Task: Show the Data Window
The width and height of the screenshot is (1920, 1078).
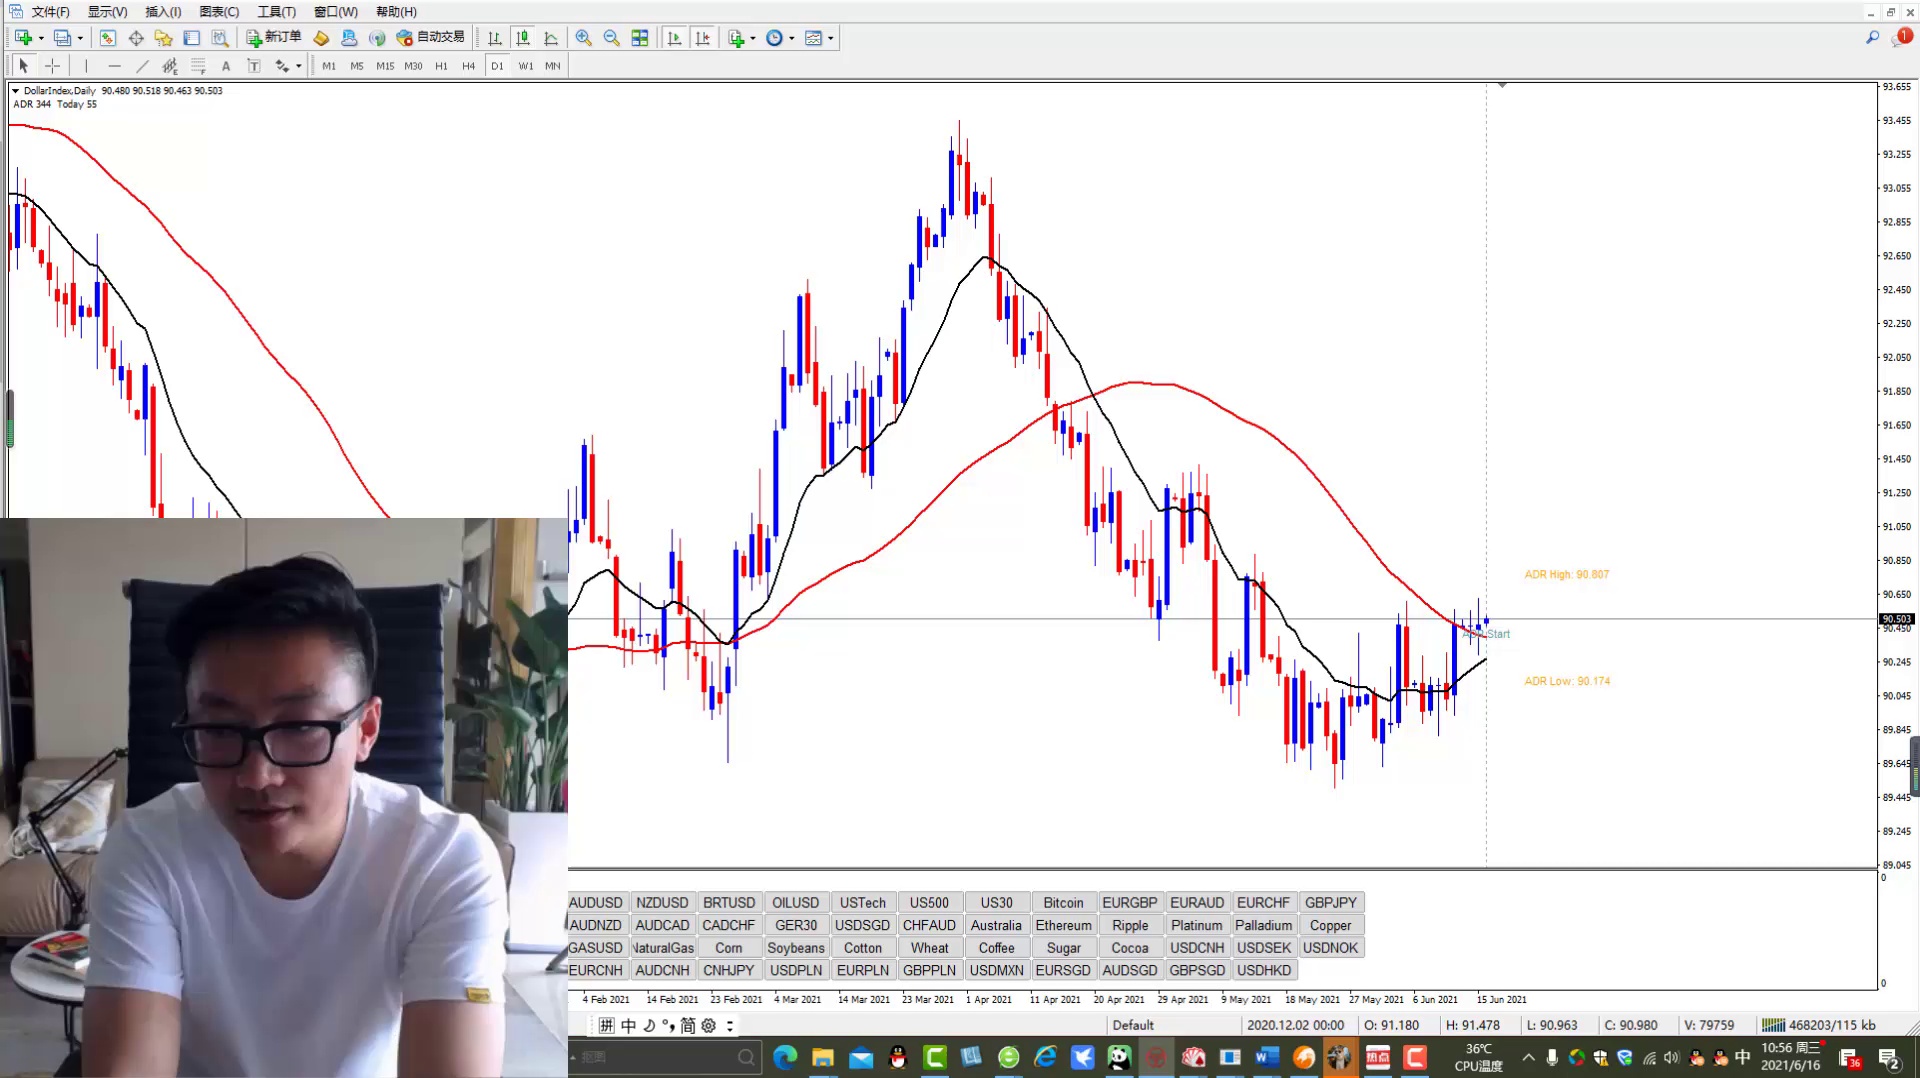Action: (x=136, y=38)
